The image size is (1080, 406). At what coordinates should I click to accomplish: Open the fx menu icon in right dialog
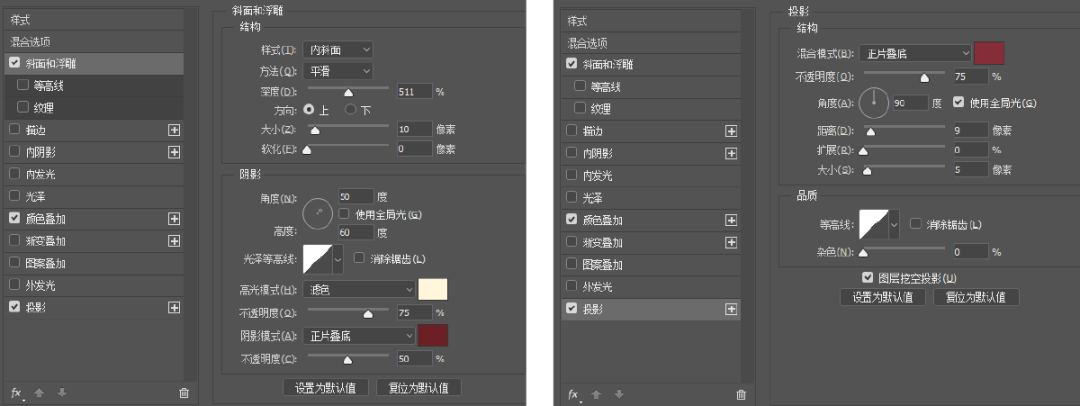click(x=574, y=394)
